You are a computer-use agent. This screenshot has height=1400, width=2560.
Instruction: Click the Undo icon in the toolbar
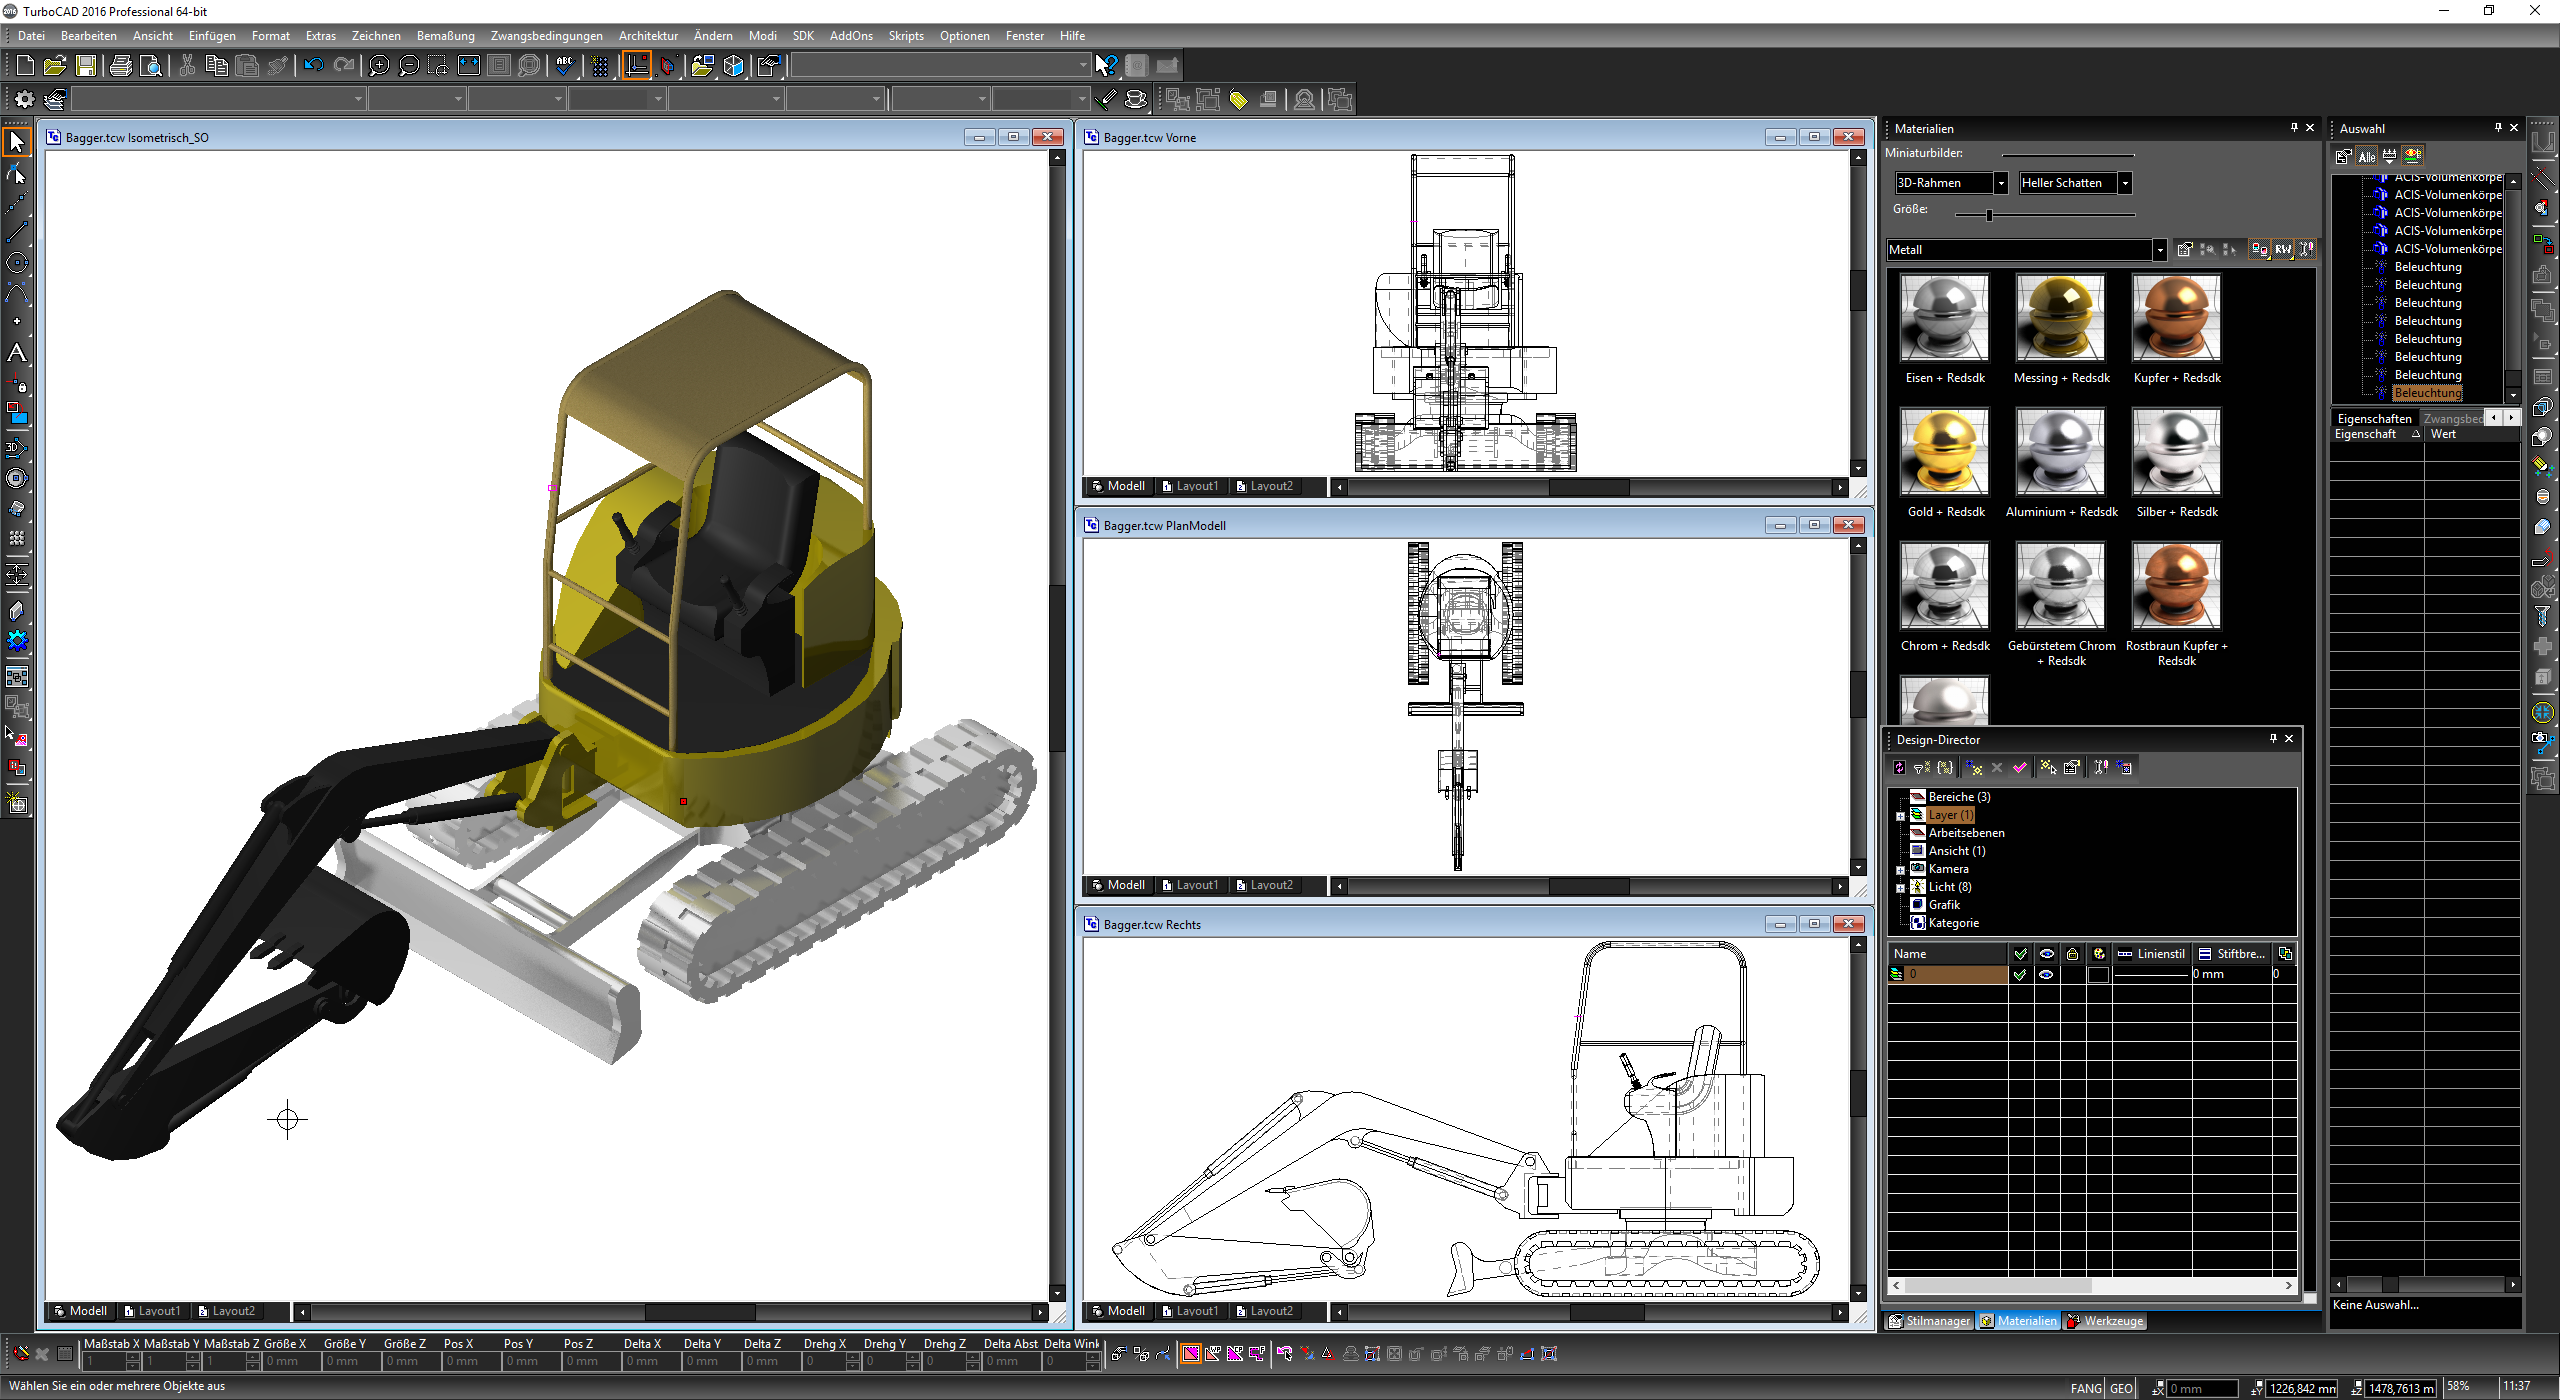tap(313, 65)
